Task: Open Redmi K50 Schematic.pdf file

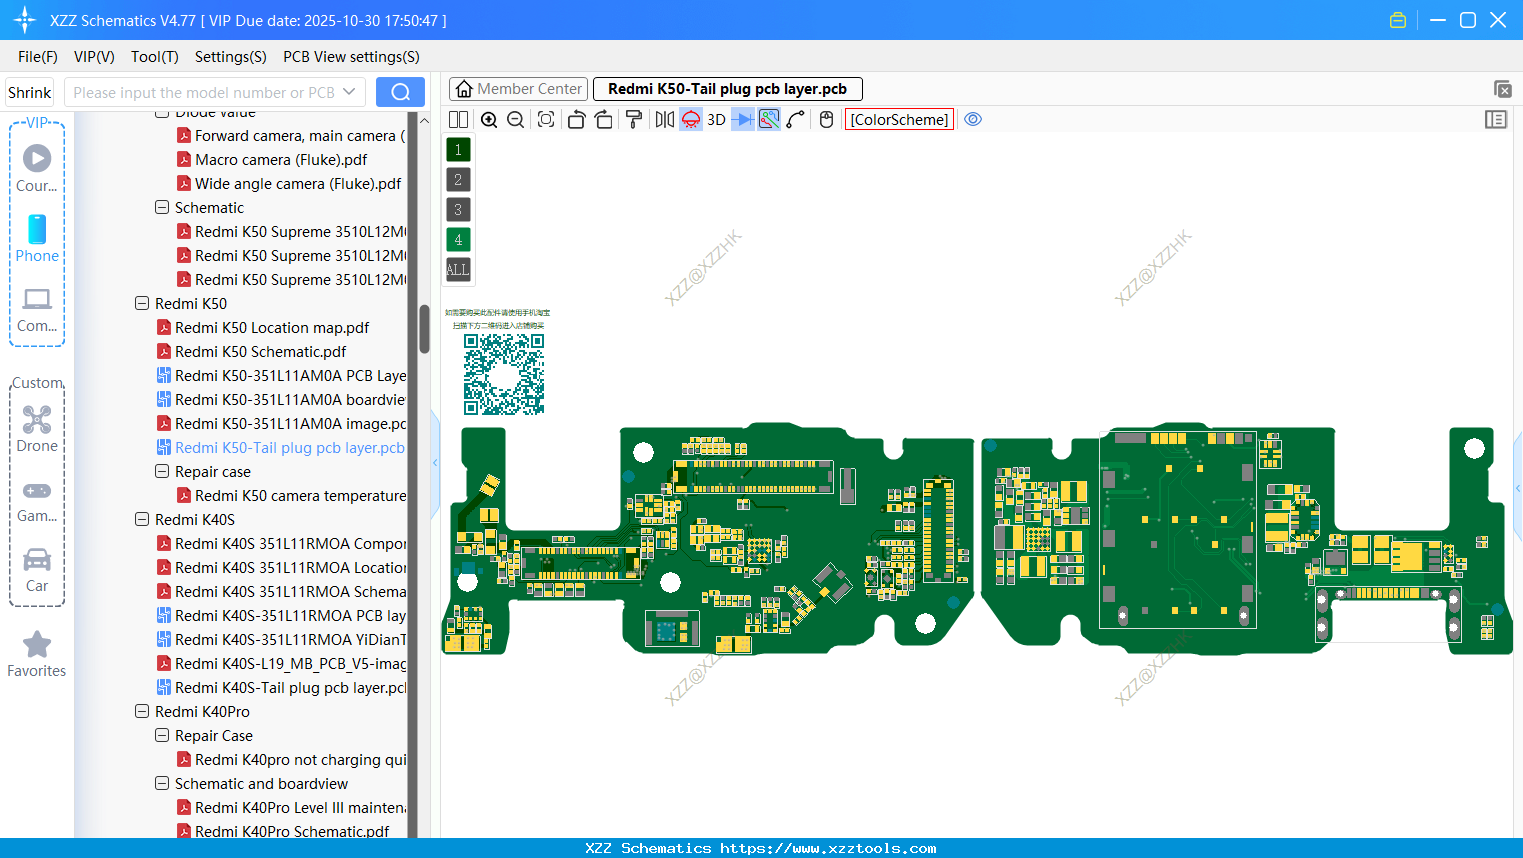Action: pyautogui.click(x=260, y=352)
